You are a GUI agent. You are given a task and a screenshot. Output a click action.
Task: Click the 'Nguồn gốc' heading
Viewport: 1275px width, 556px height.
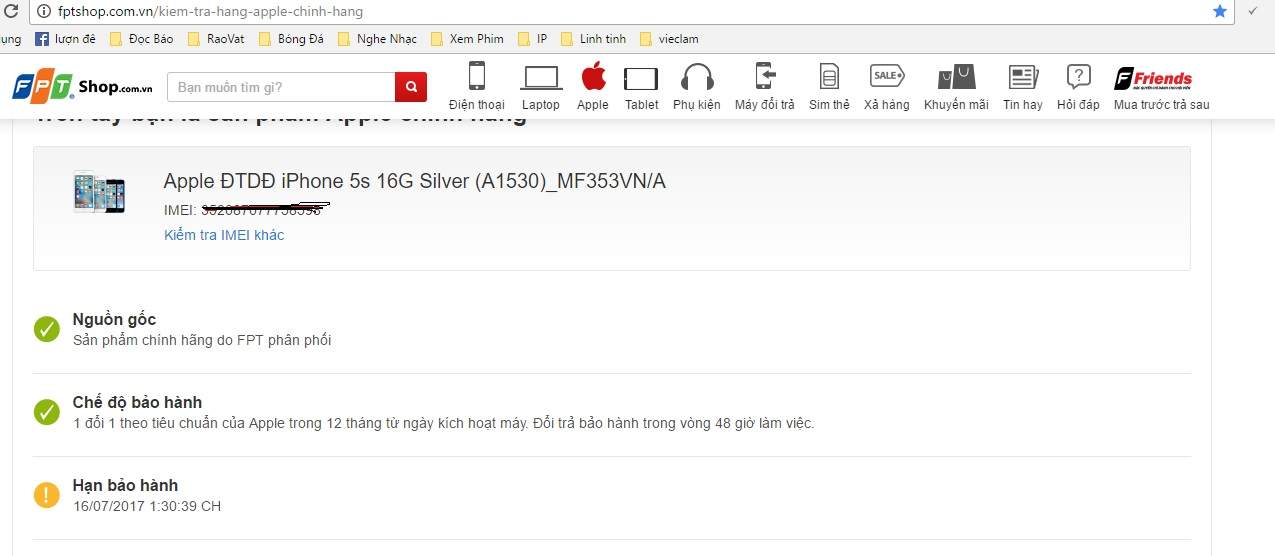tap(115, 320)
